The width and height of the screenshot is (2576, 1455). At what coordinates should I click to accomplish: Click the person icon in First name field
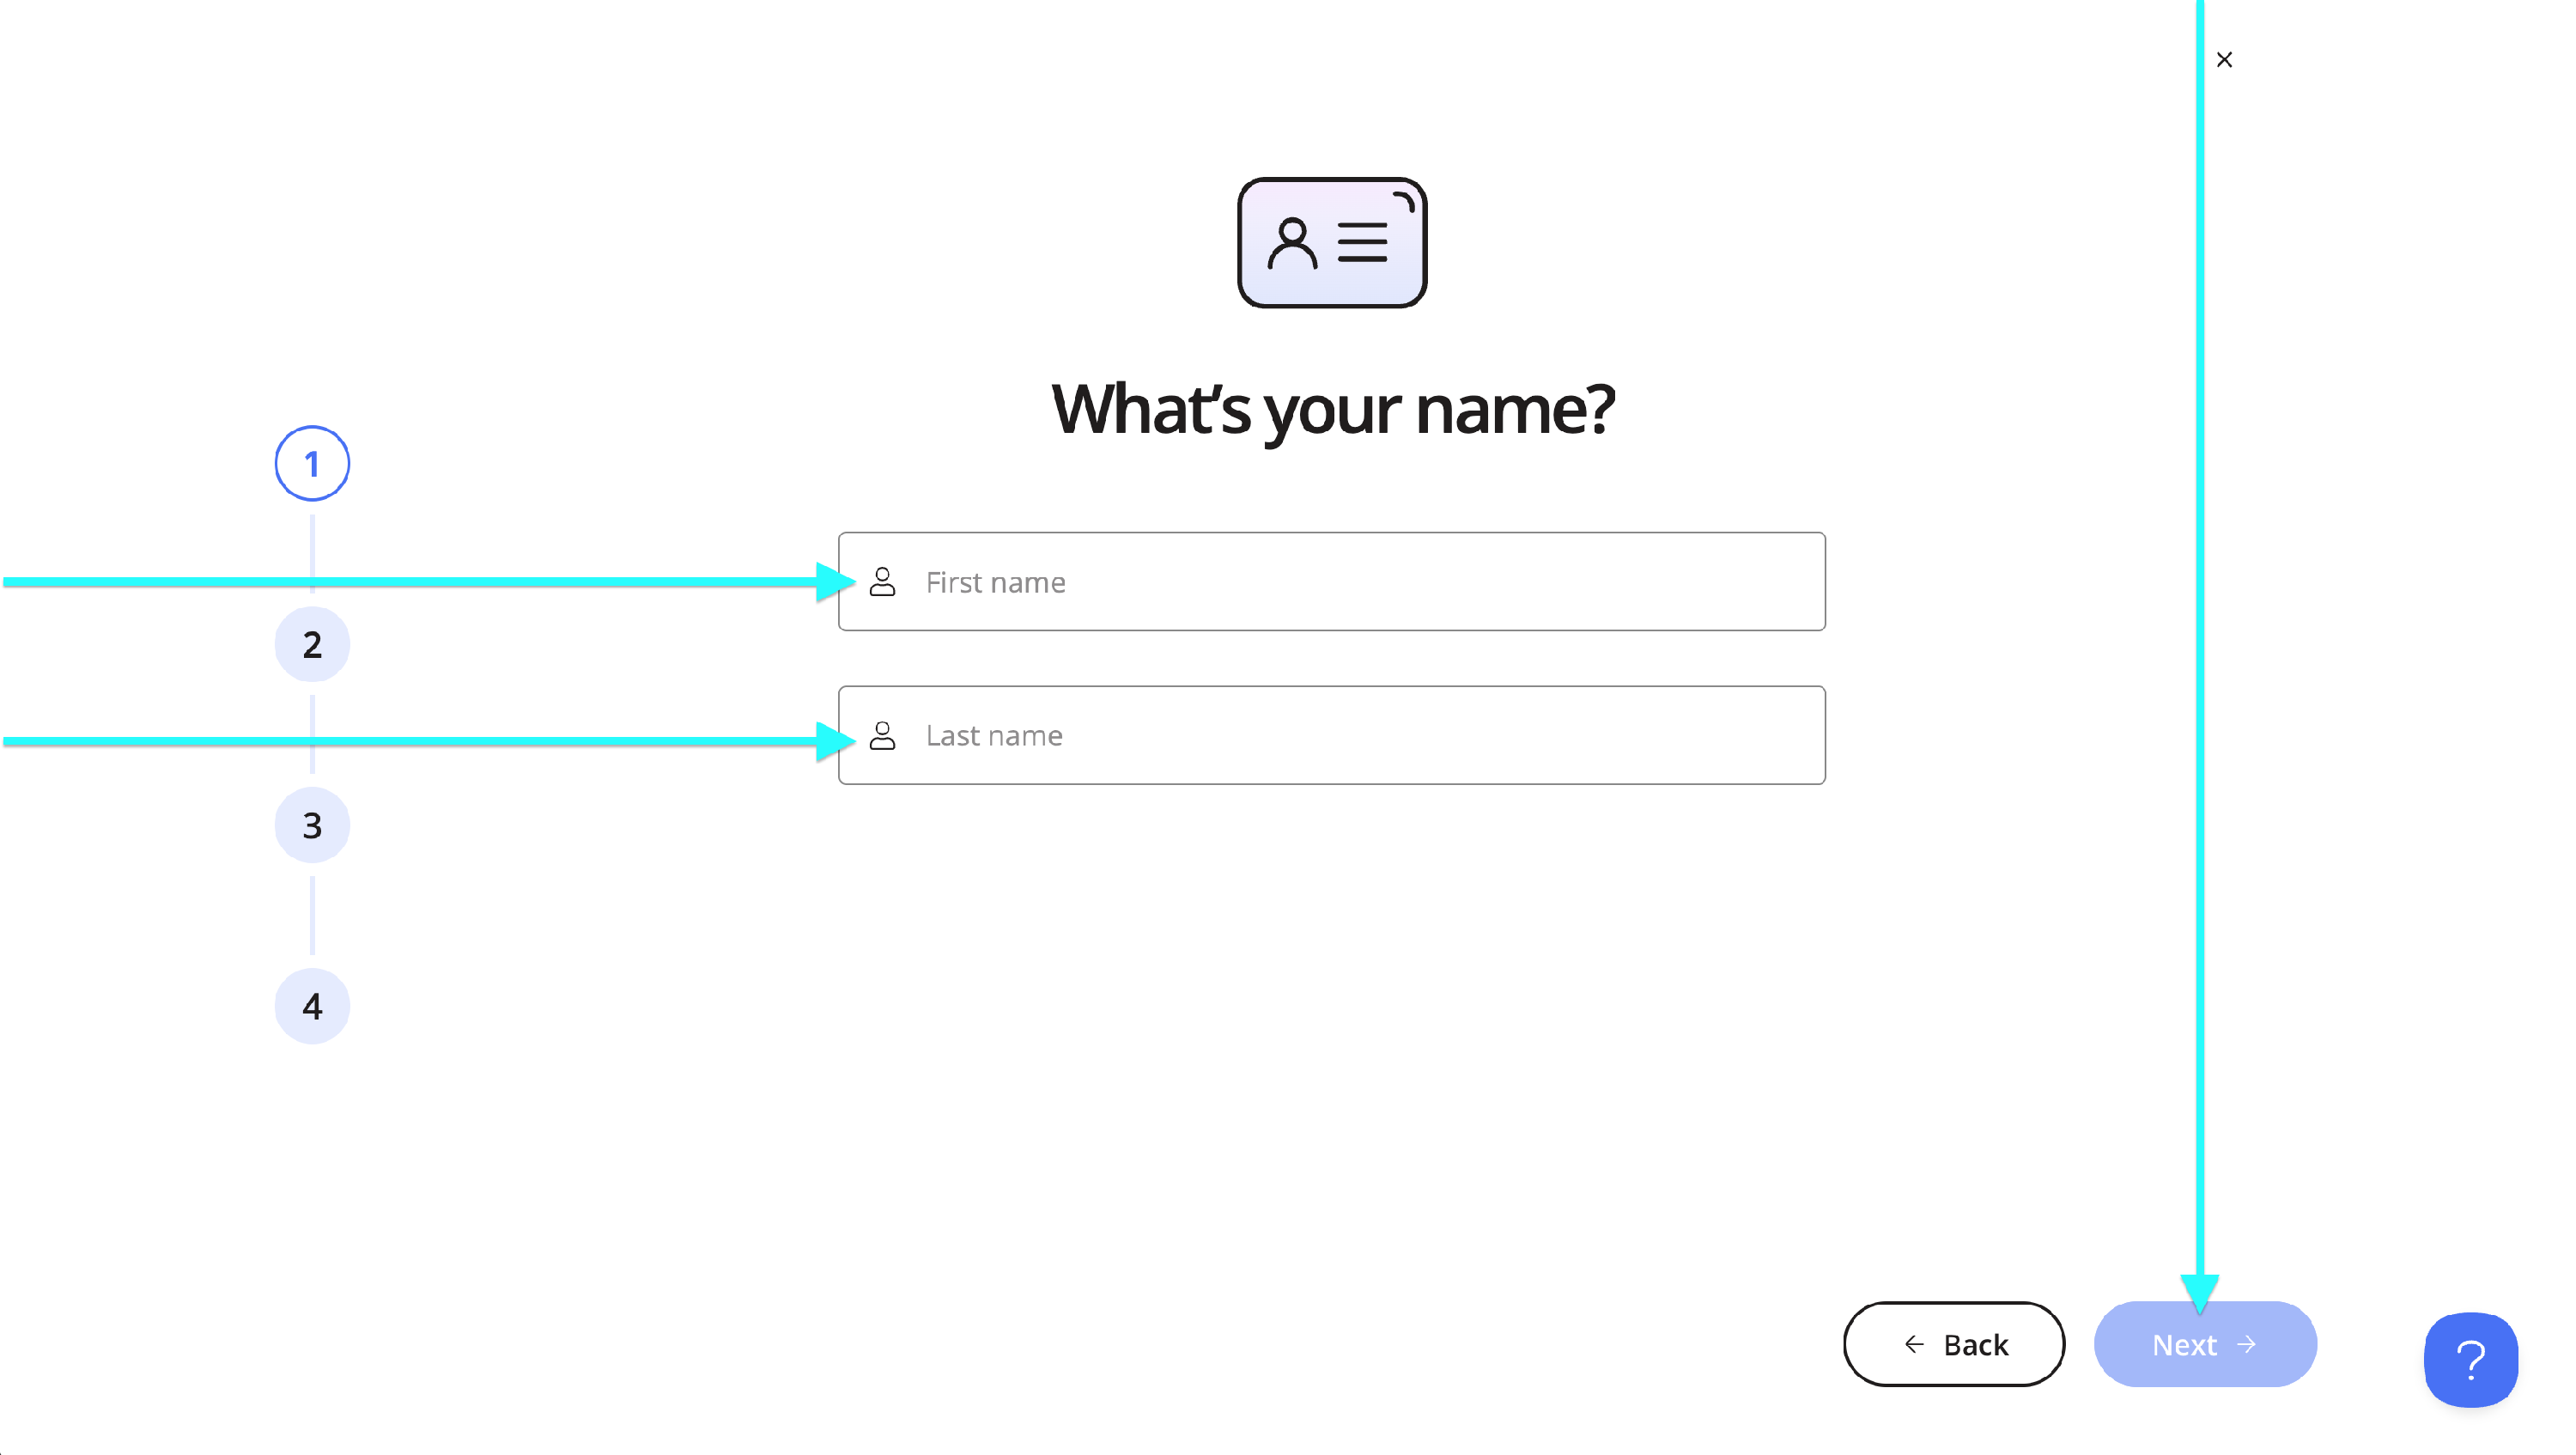pos(882,582)
